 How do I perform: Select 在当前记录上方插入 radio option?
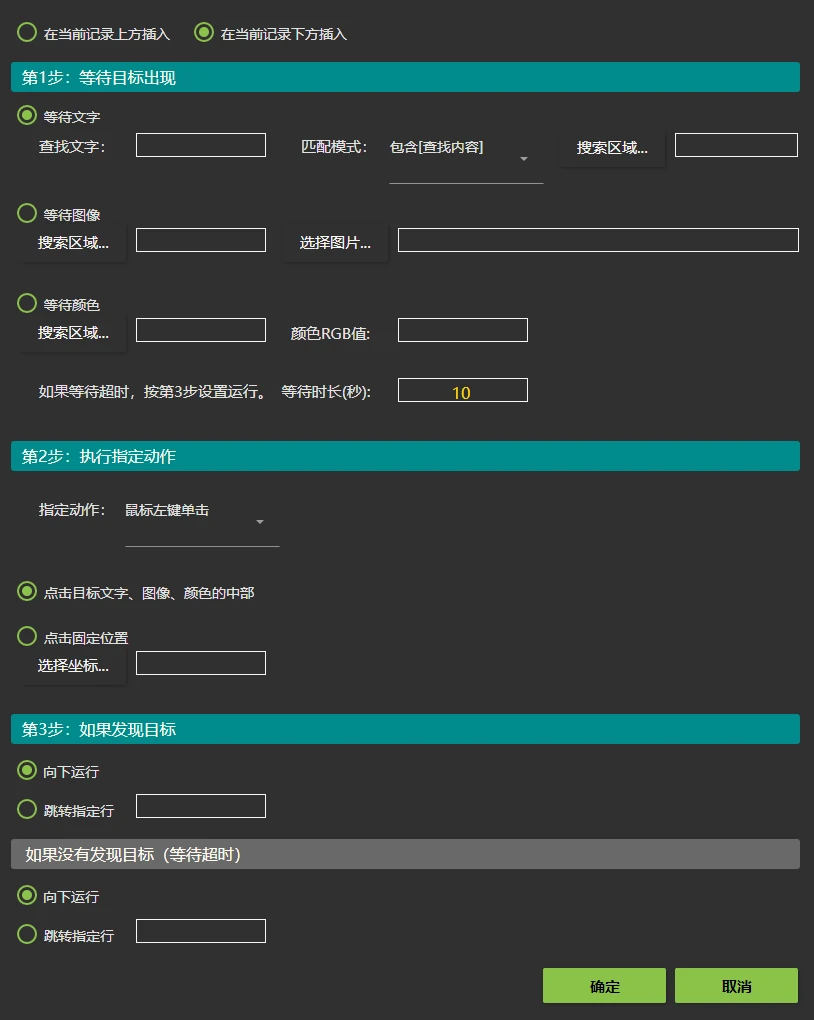pyautogui.click(x=28, y=33)
